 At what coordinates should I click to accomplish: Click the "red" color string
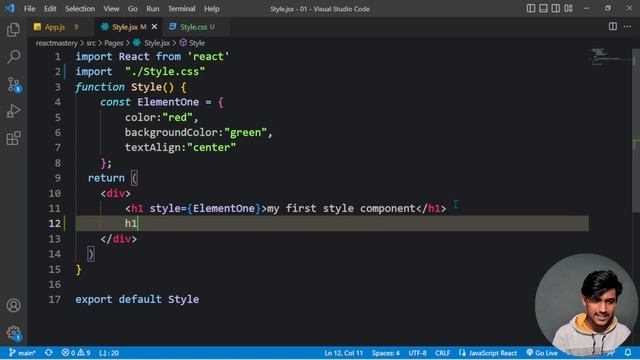(x=178, y=118)
